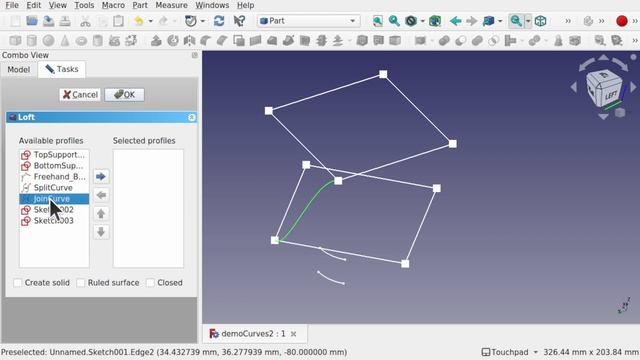Expand hidden second toolbar row chevron
The image size is (640, 360).
(635, 40)
